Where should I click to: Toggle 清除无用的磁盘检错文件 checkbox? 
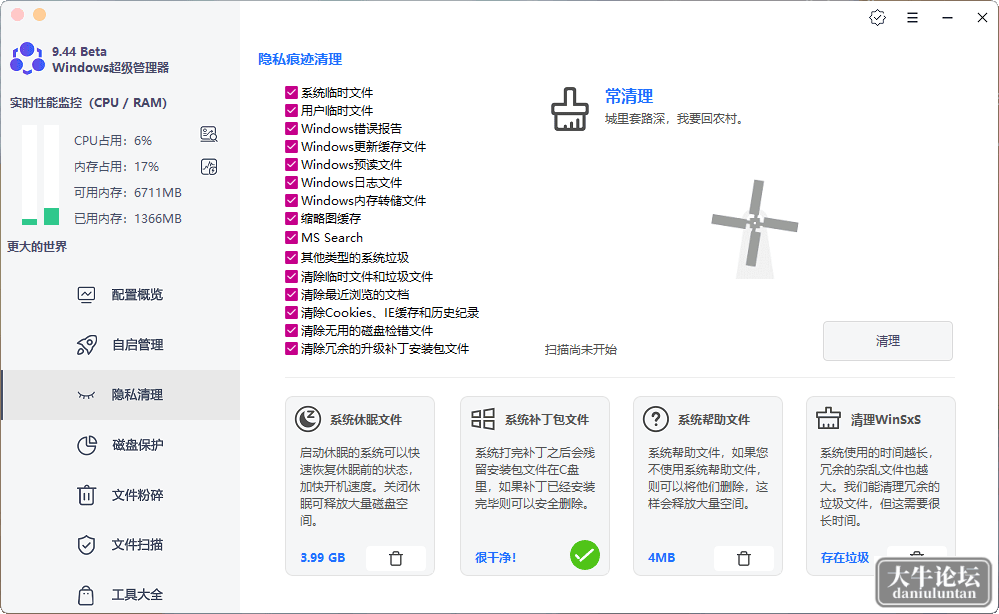pyautogui.click(x=291, y=331)
